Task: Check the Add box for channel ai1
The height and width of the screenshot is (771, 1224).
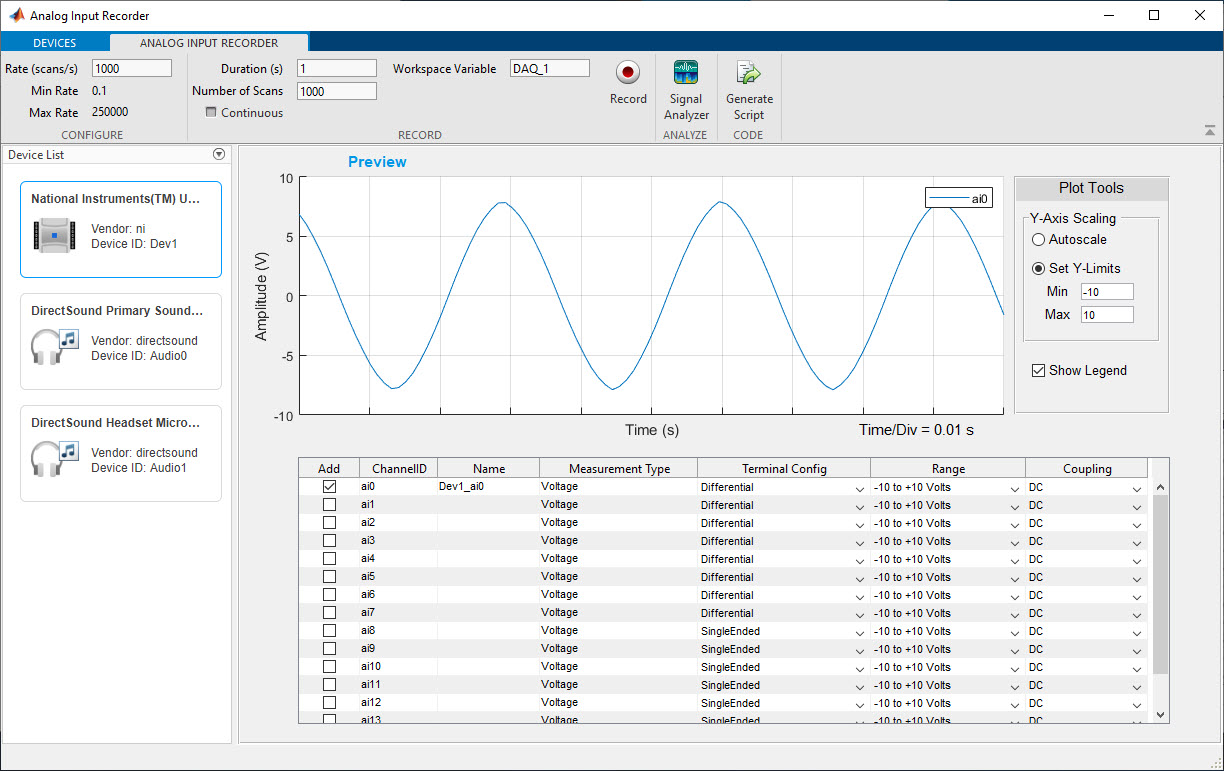Action: [x=329, y=505]
